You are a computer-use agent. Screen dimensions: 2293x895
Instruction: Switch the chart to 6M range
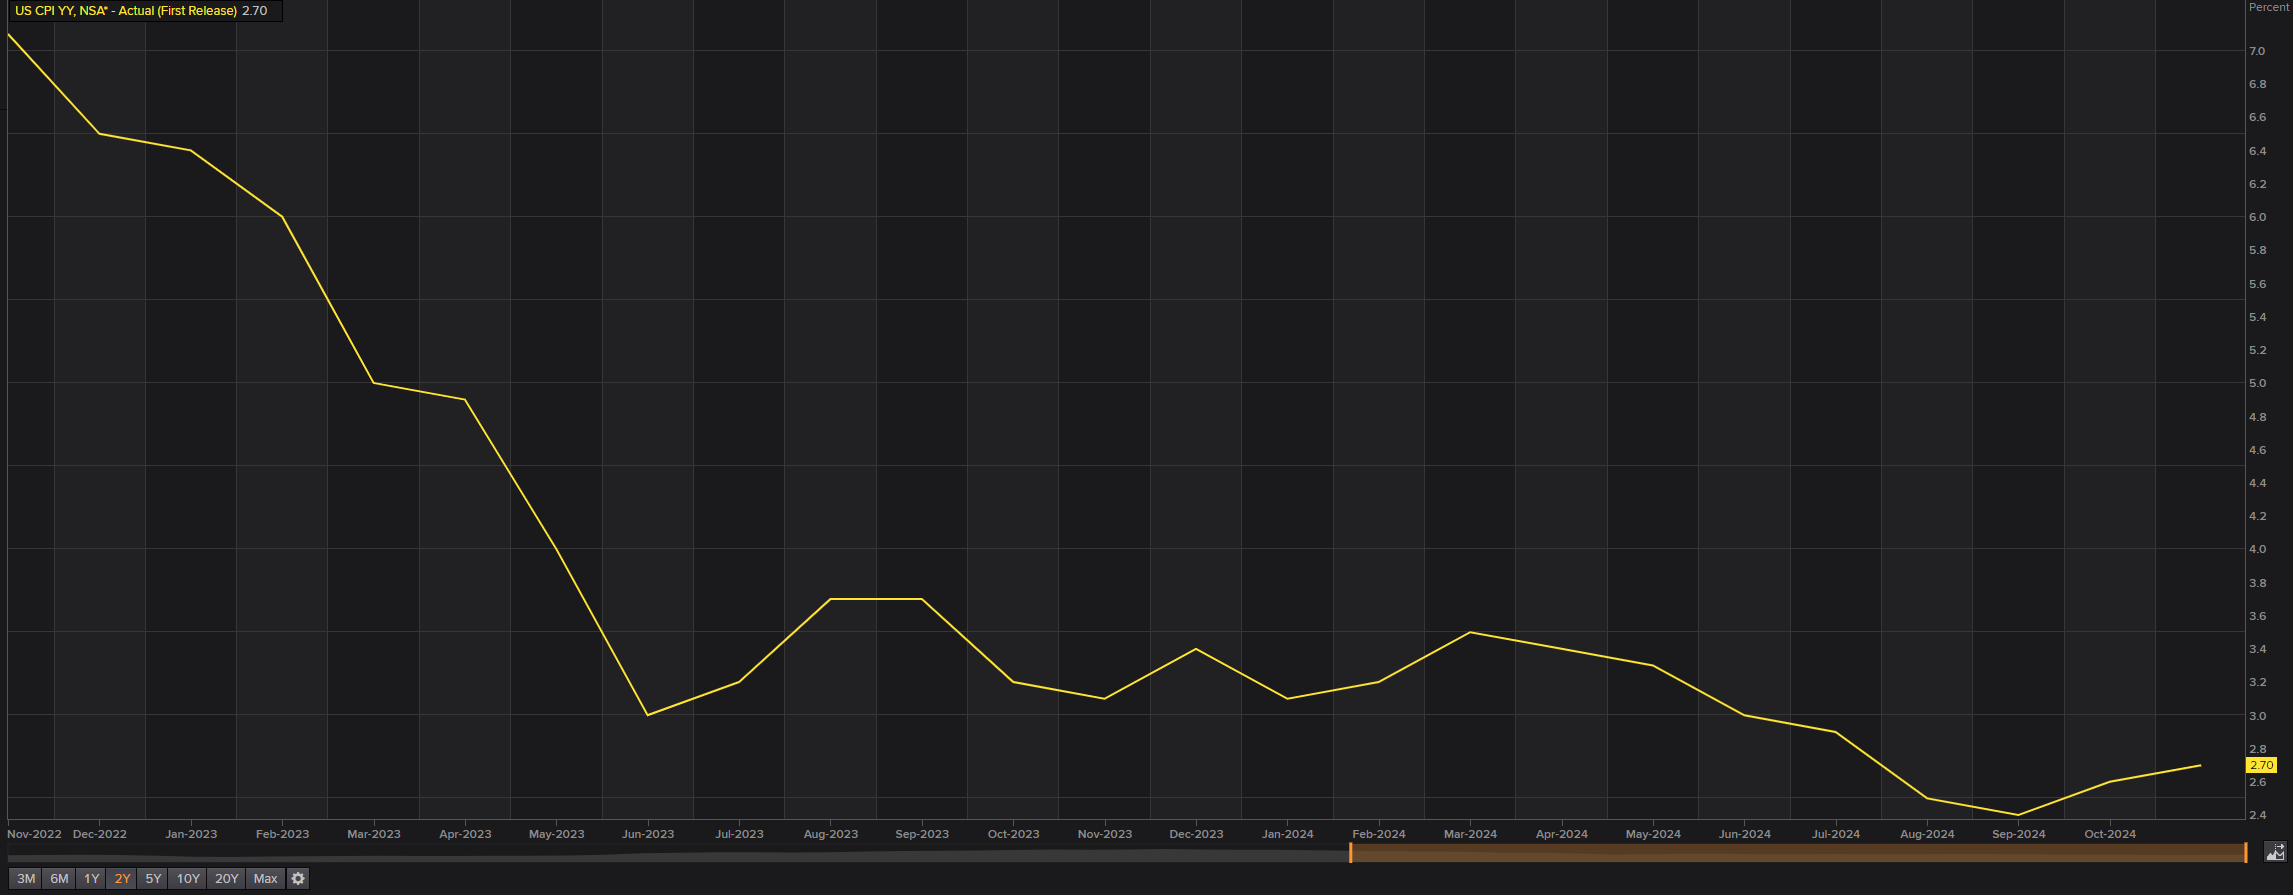click(59, 879)
